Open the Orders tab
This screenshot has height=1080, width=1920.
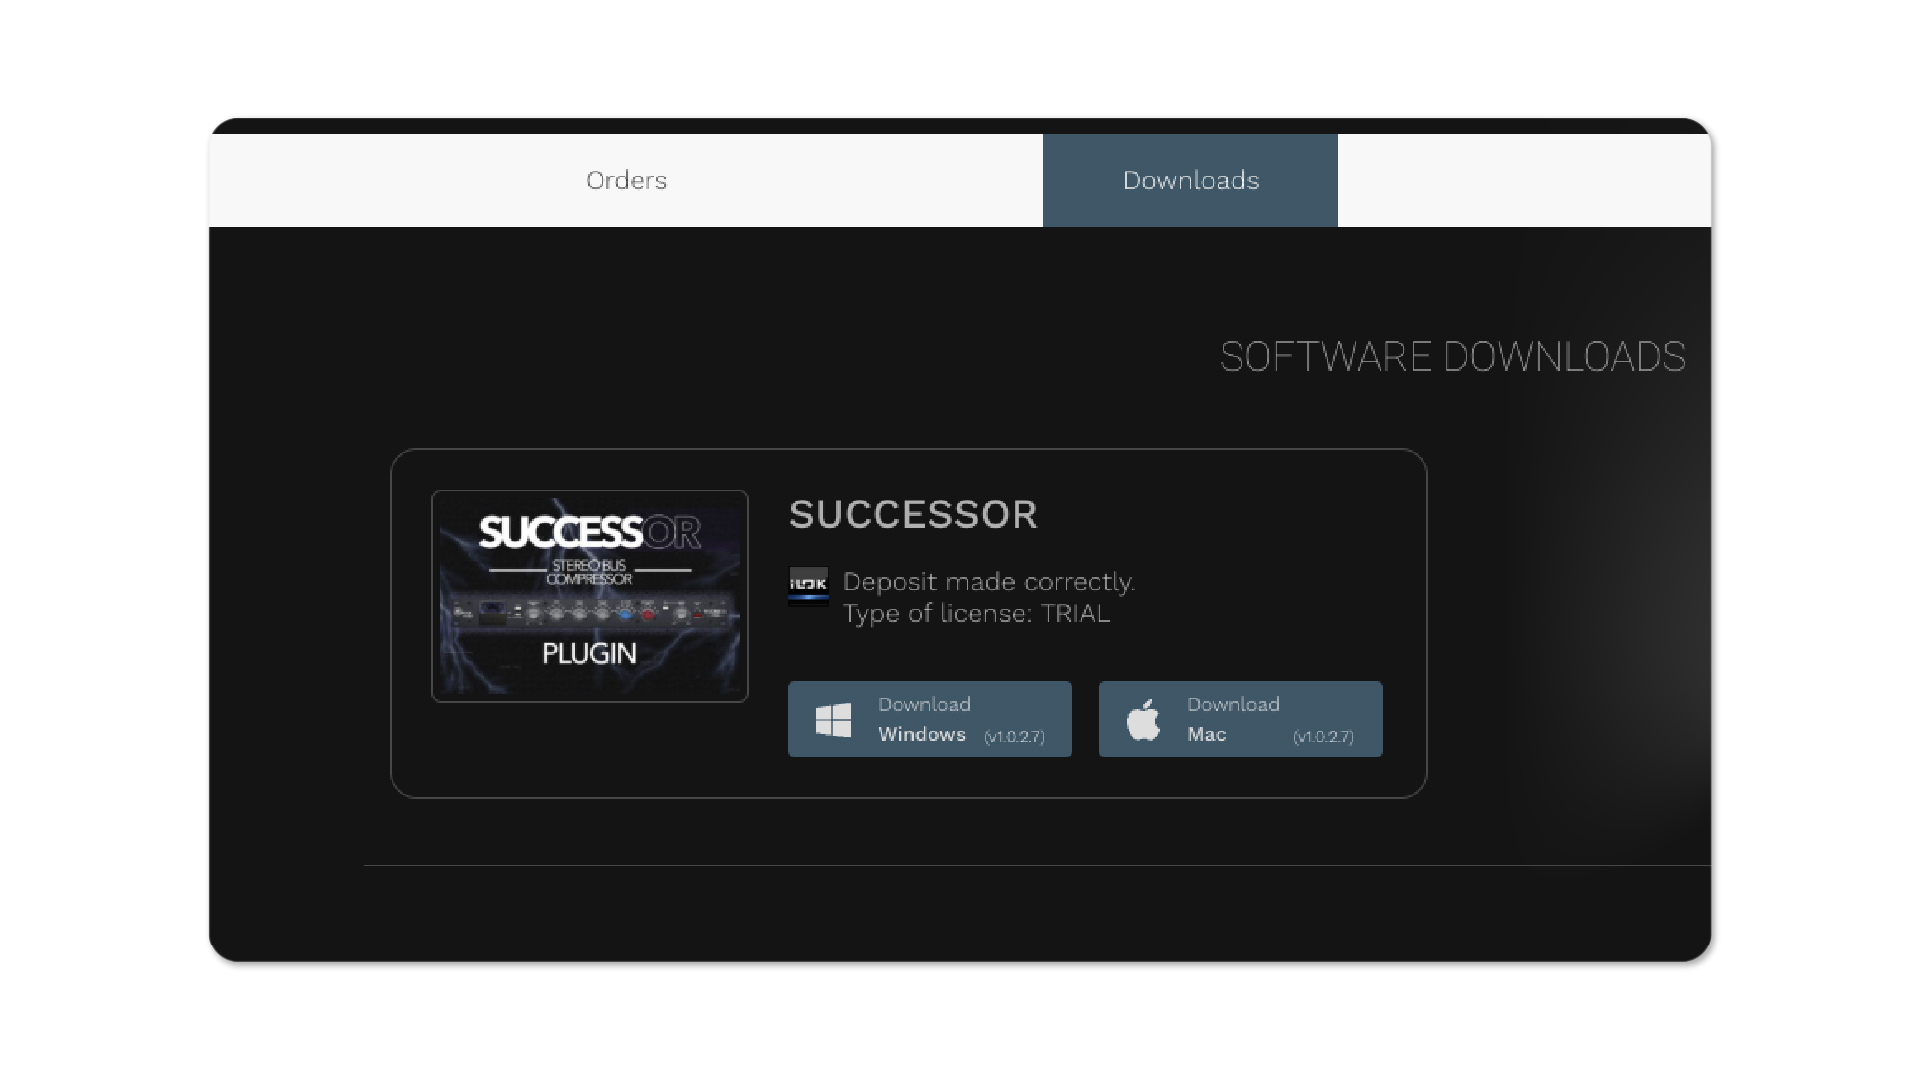click(x=626, y=180)
